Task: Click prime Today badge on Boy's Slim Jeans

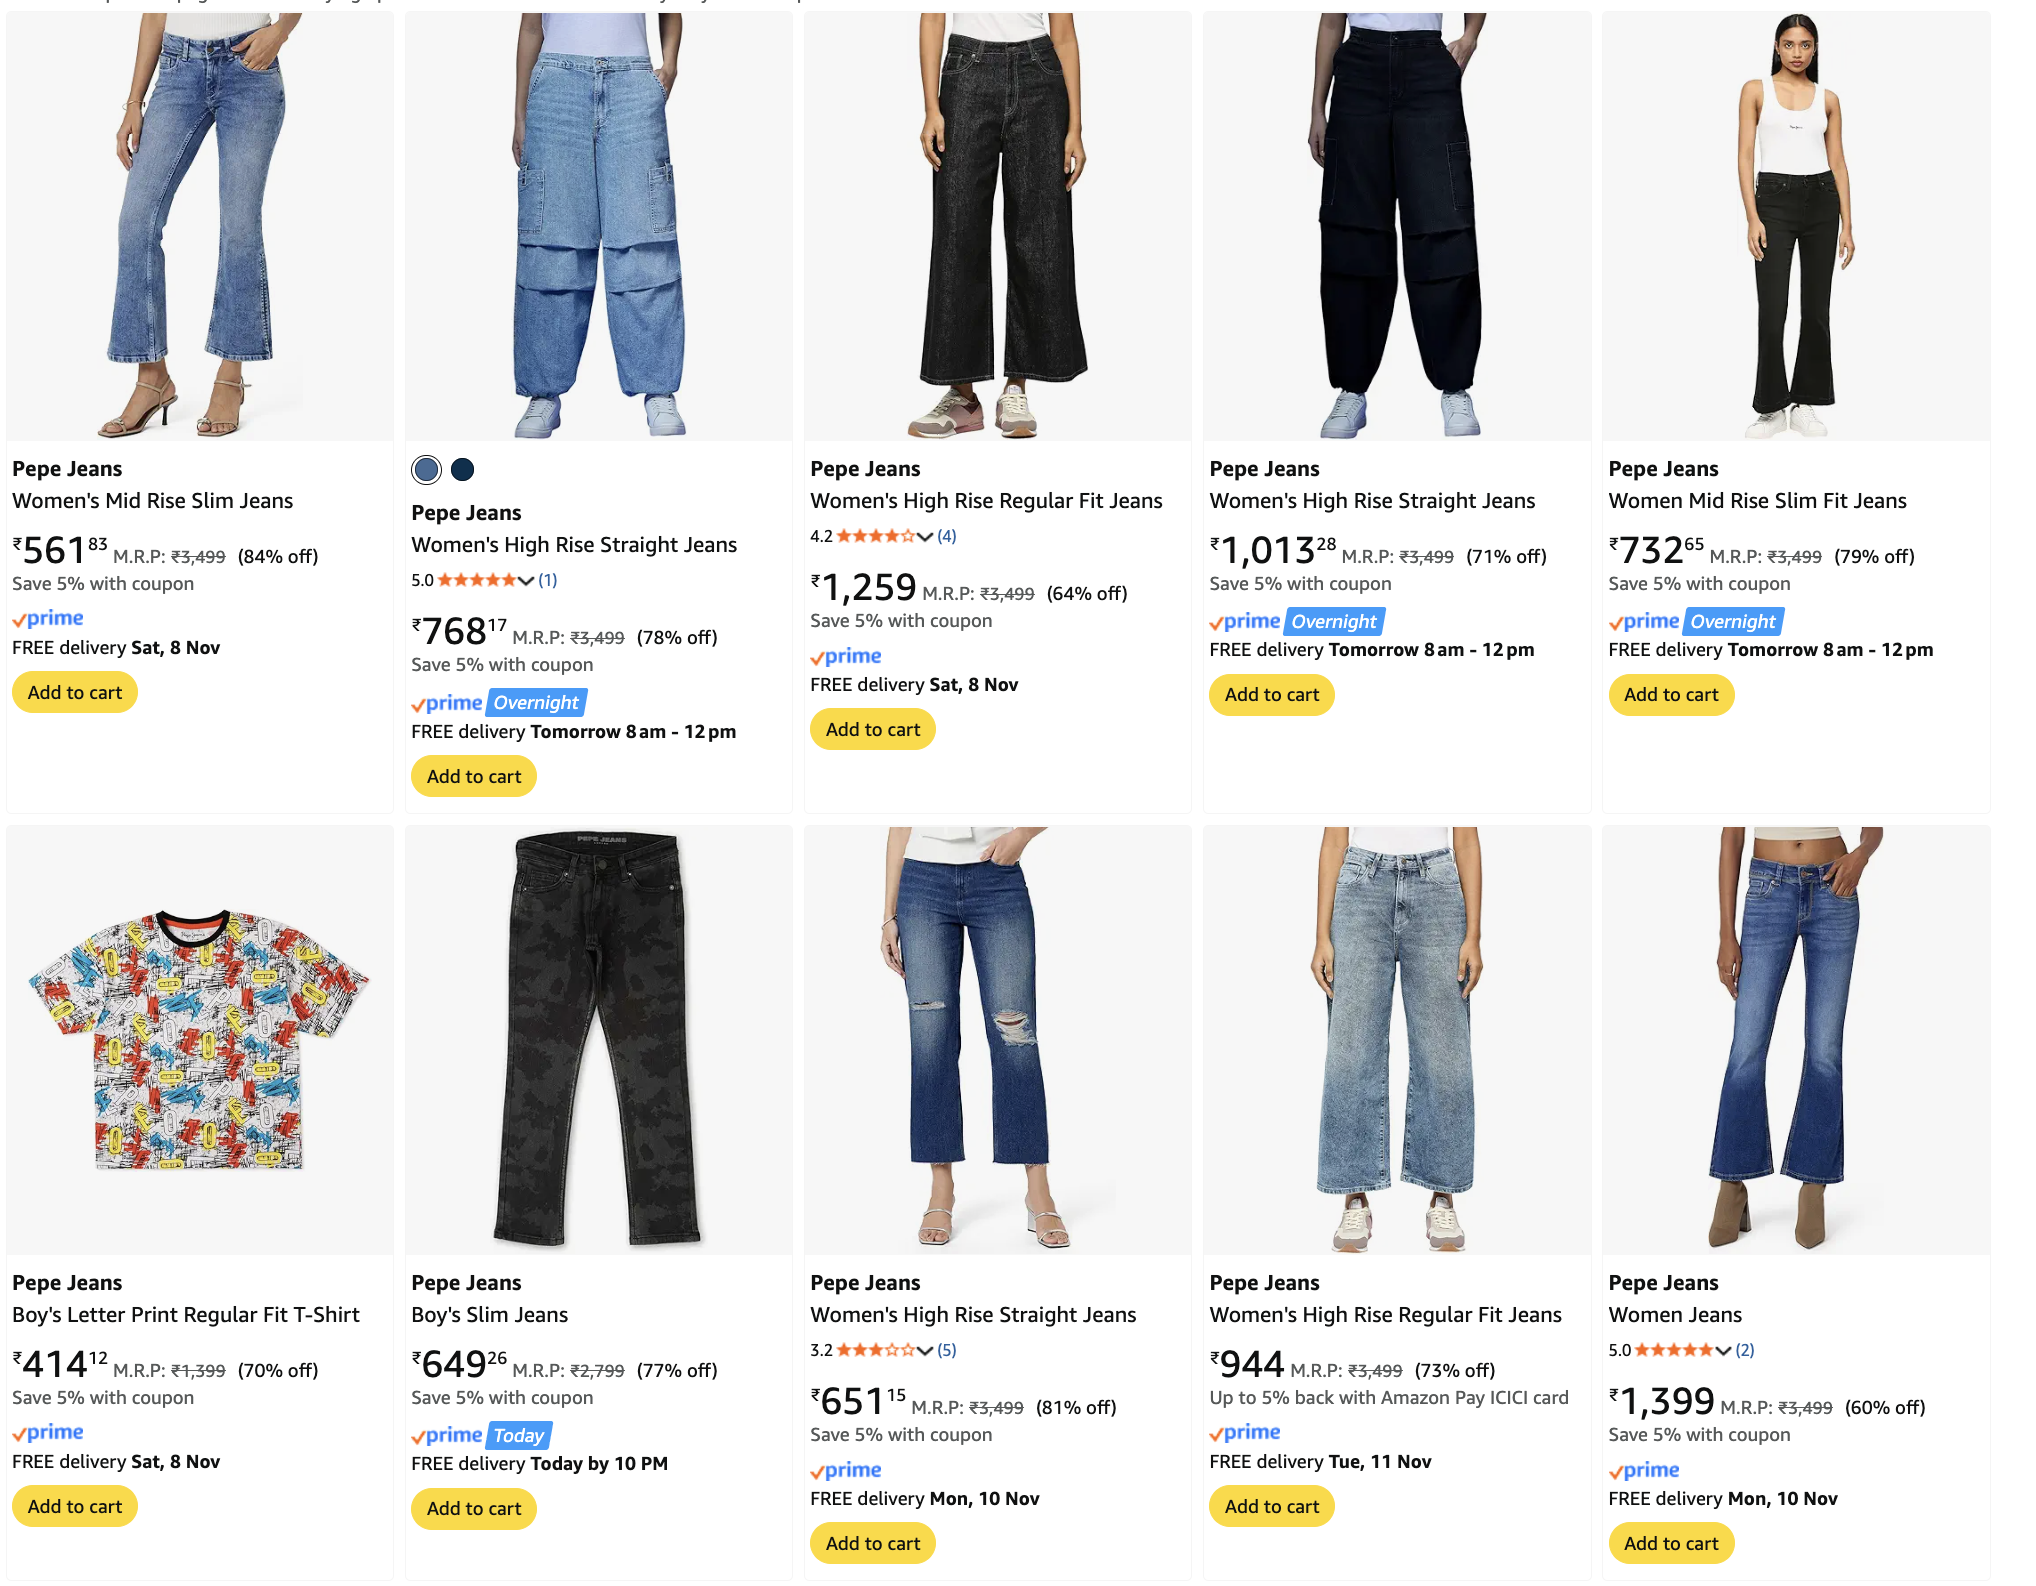Action: [x=481, y=1436]
